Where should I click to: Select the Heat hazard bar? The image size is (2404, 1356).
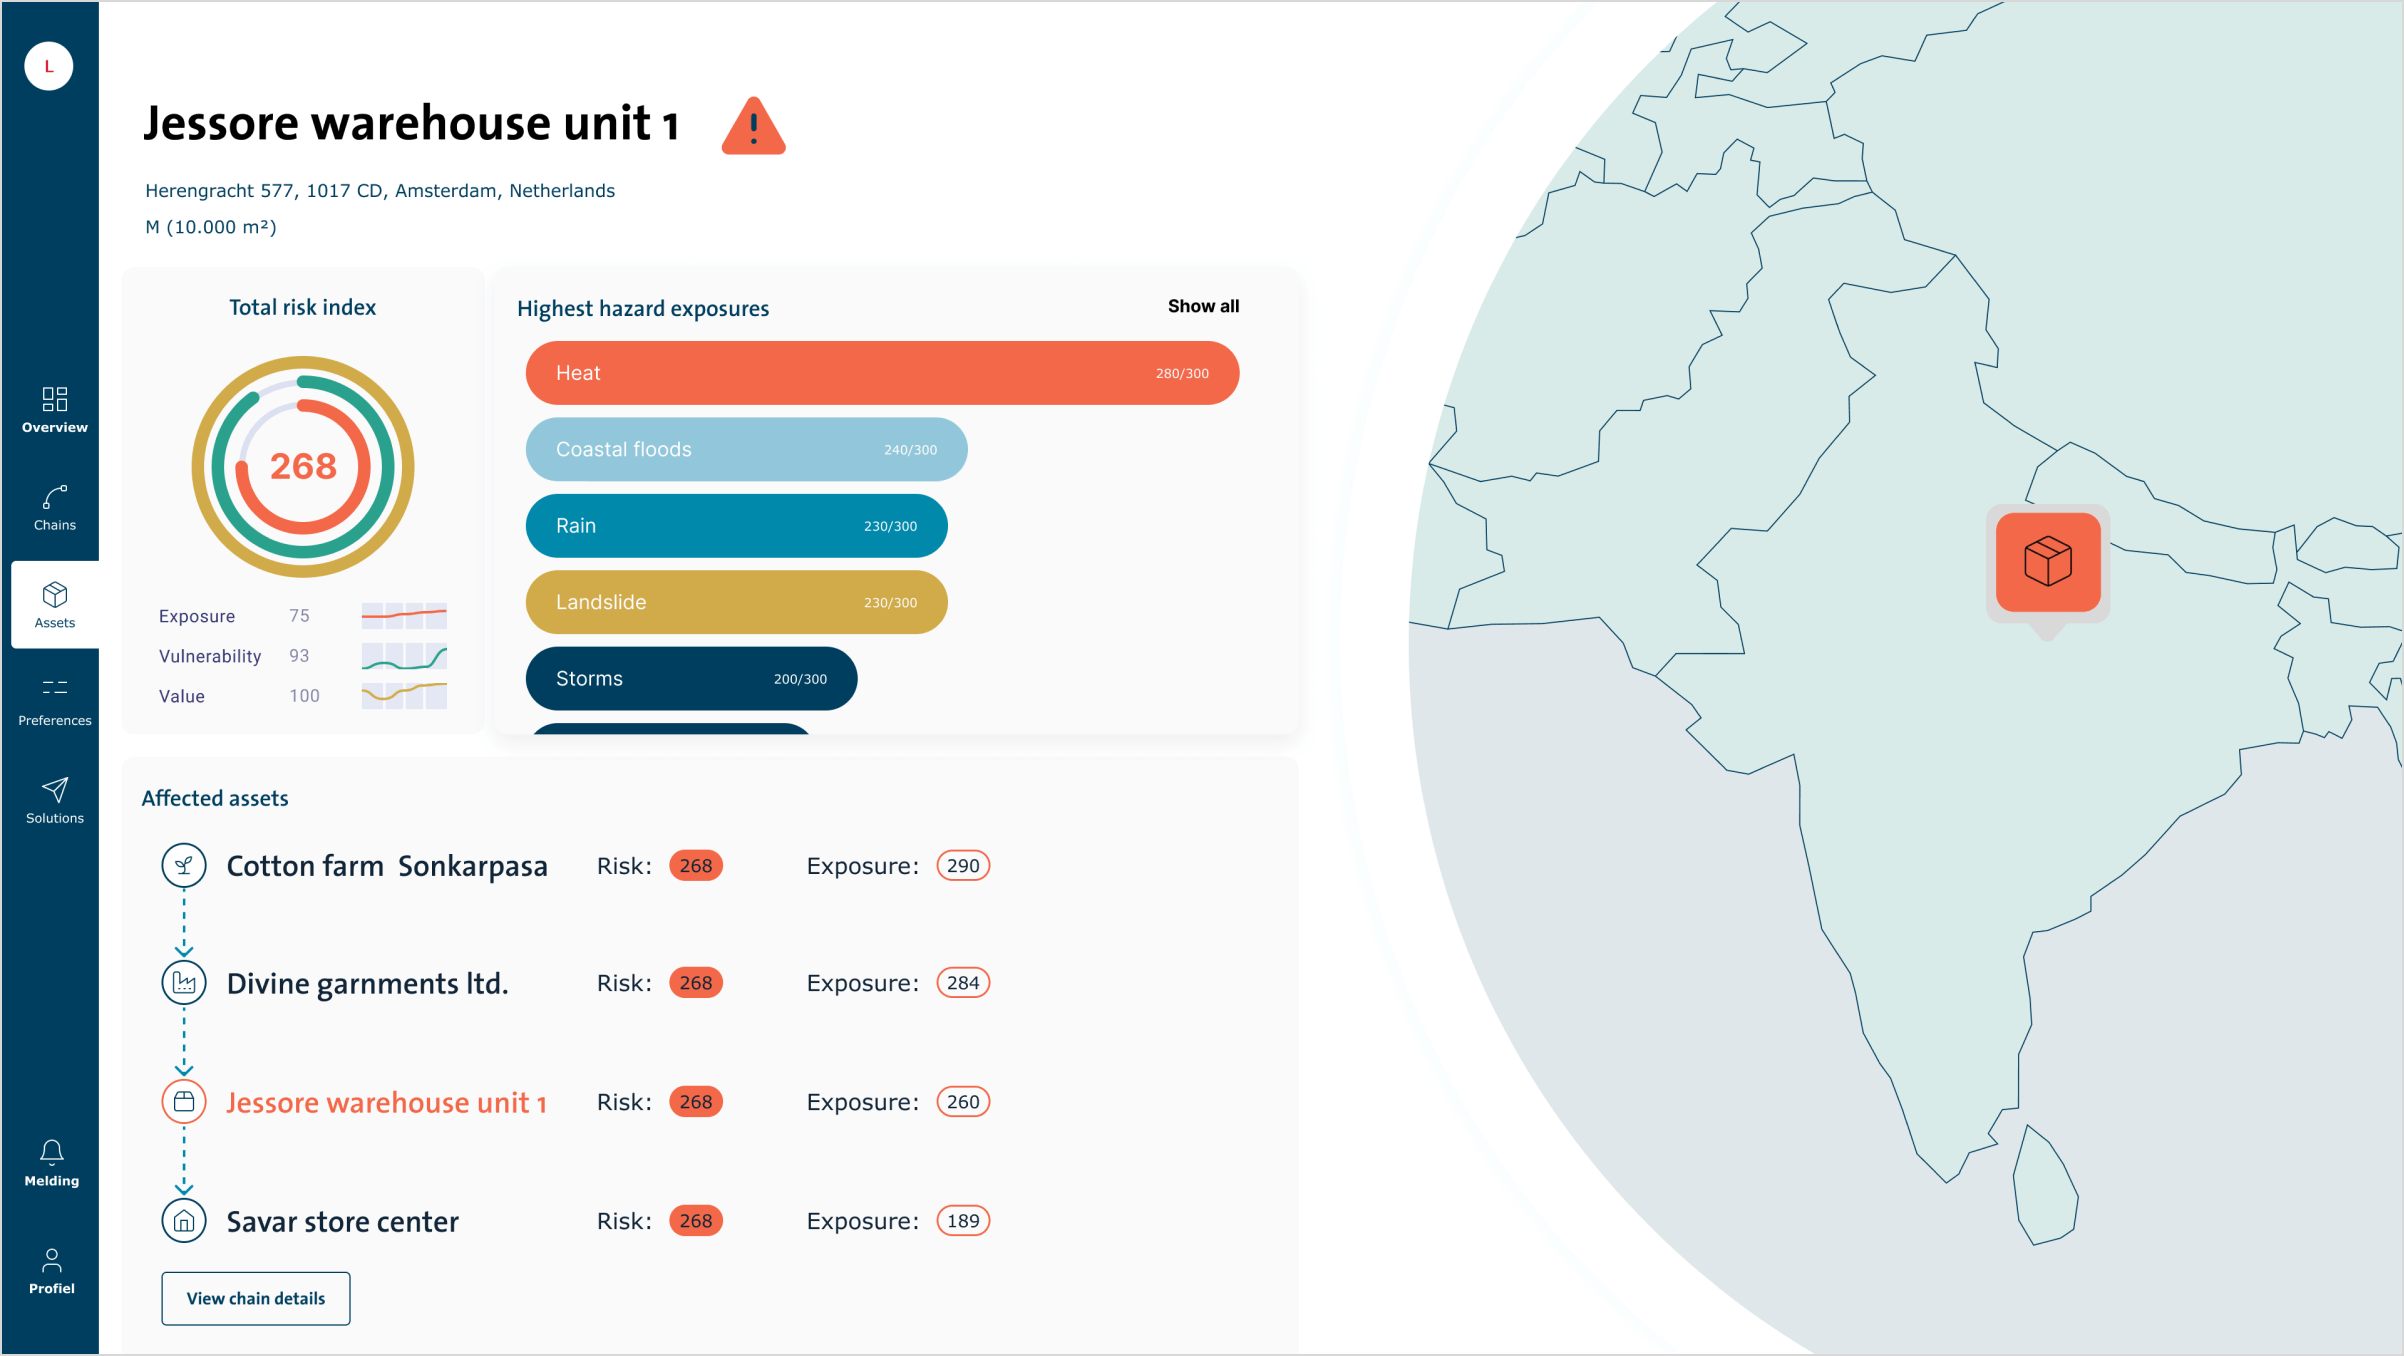882,373
